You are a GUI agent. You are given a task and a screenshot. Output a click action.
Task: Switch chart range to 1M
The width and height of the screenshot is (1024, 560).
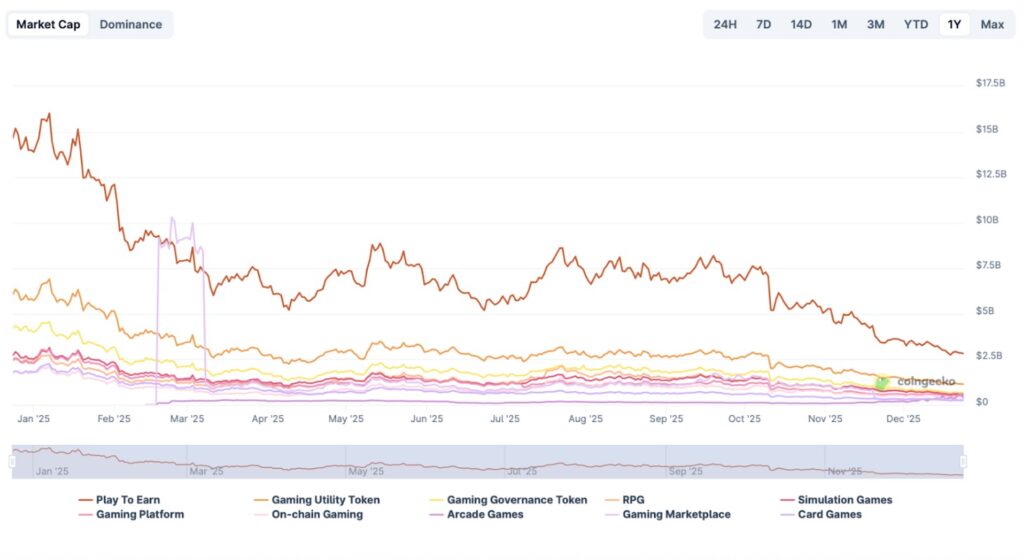pos(839,24)
